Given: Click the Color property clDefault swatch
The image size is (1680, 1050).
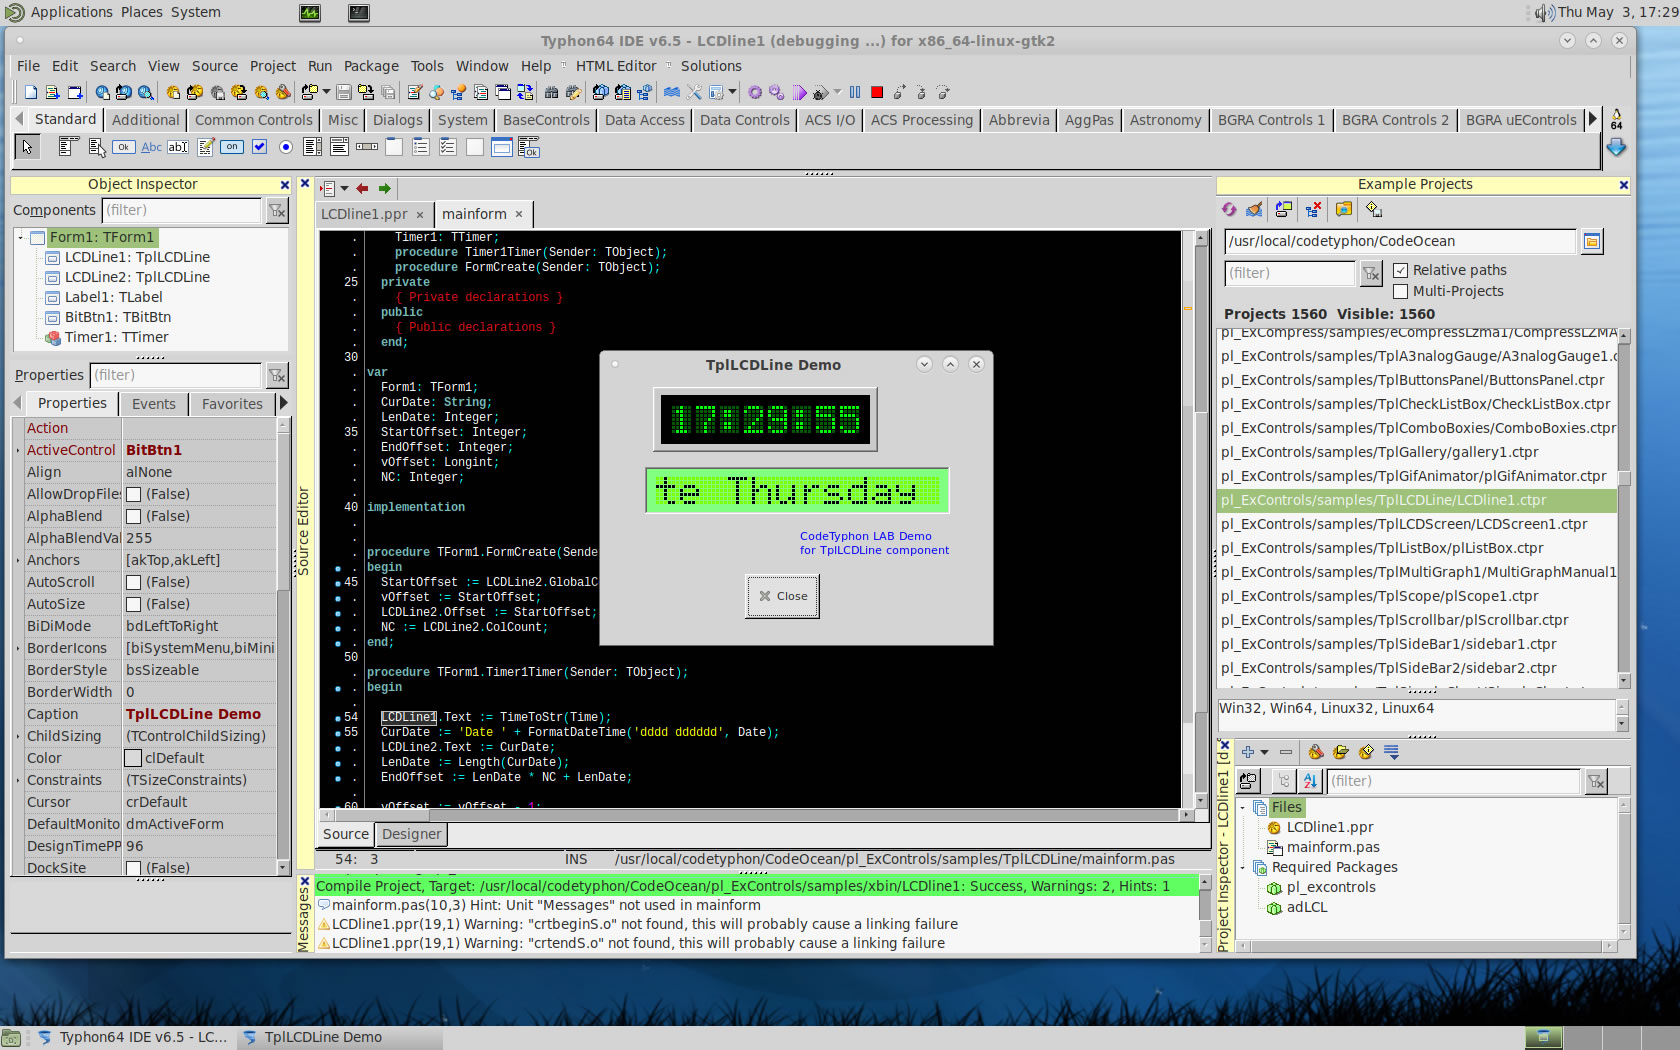Looking at the screenshot, I should [x=134, y=758].
